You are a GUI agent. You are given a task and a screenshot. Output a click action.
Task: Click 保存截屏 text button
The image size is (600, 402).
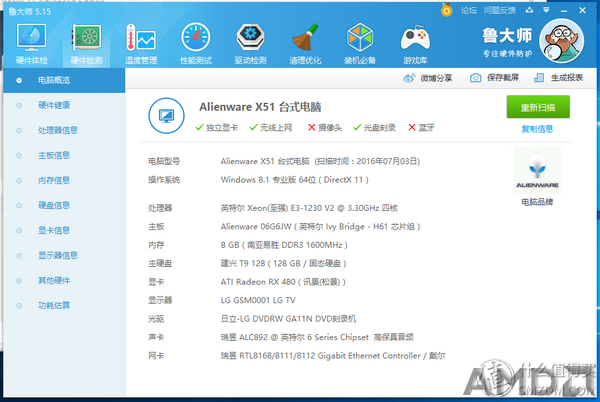pos(503,78)
